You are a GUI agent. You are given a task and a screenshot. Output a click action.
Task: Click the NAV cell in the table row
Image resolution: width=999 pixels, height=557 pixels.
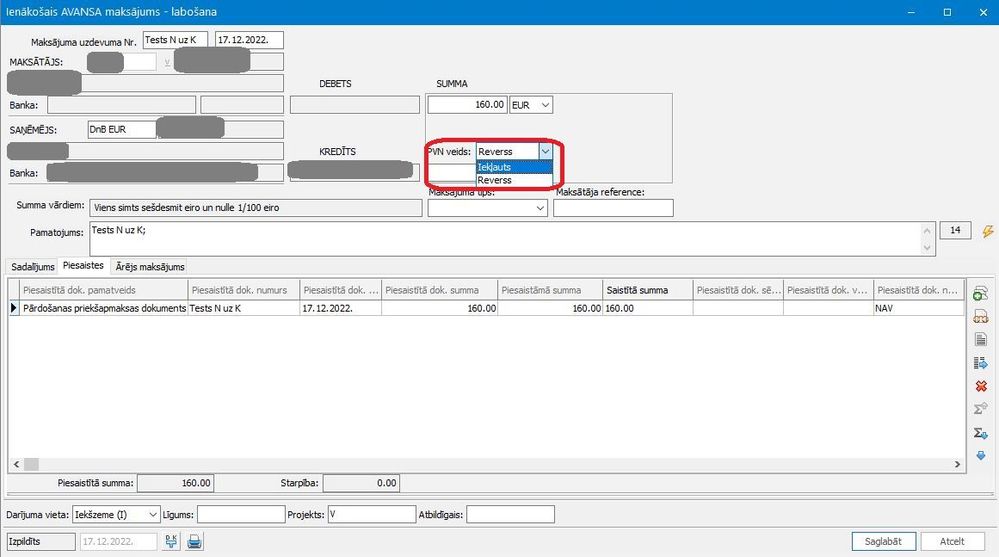[x=918, y=308]
